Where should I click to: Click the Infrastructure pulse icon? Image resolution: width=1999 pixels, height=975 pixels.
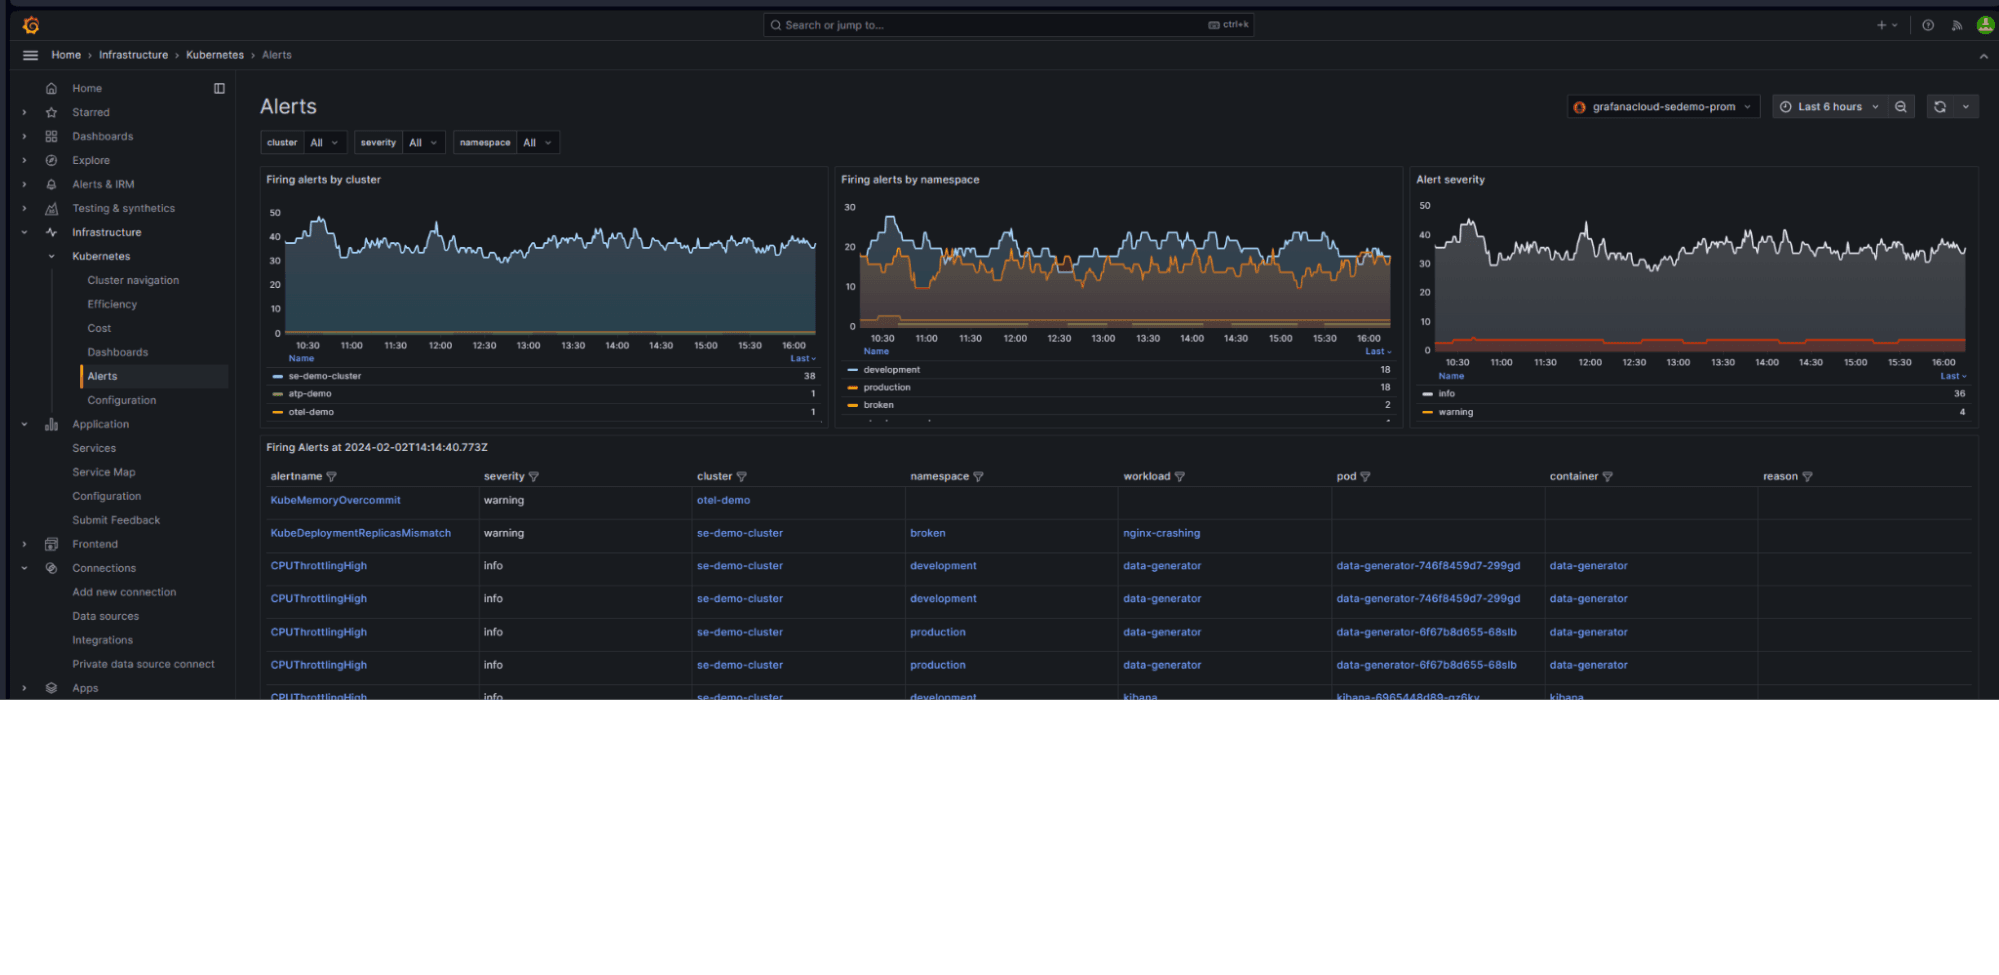point(51,232)
